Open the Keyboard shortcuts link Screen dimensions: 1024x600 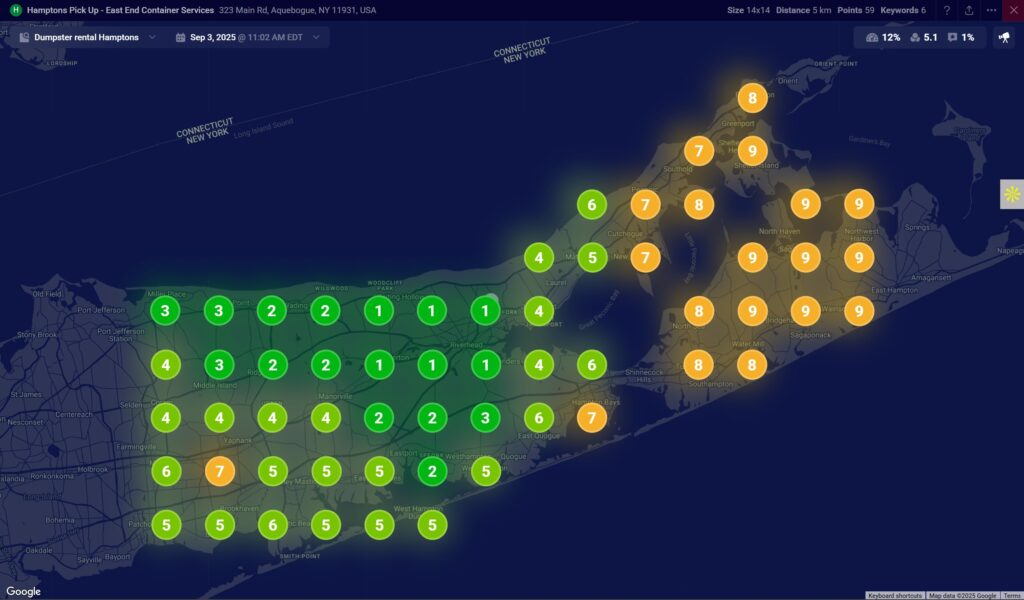(895, 595)
